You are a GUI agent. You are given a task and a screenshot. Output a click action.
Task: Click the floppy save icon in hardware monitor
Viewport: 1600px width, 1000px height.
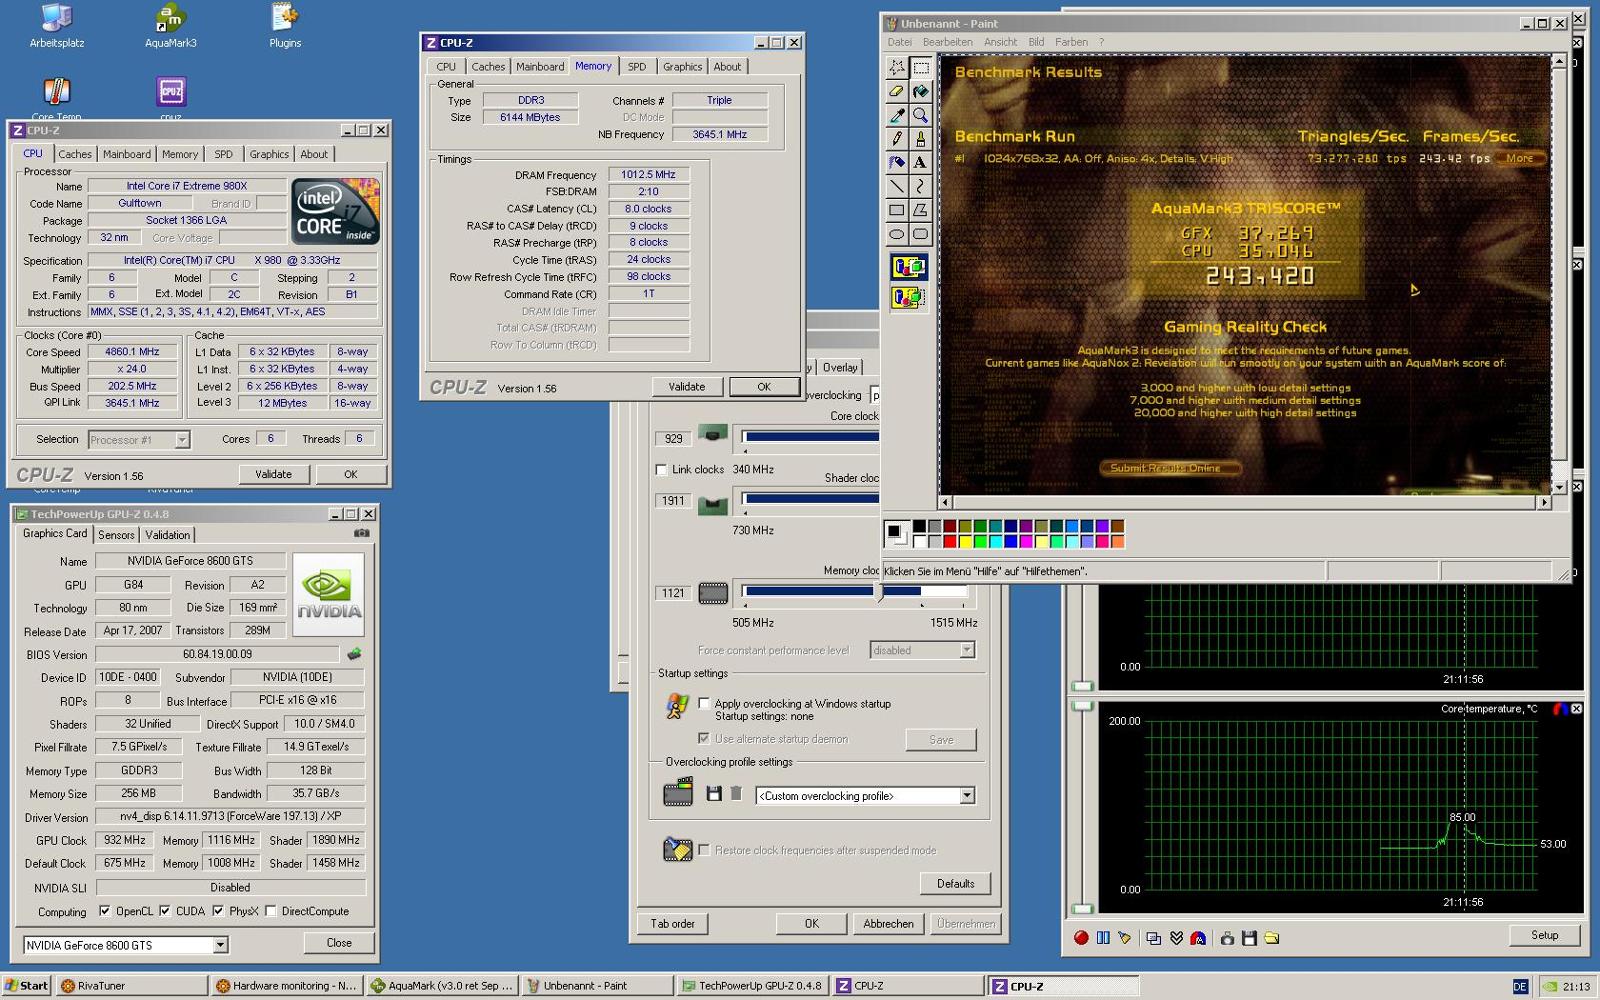point(1249,938)
